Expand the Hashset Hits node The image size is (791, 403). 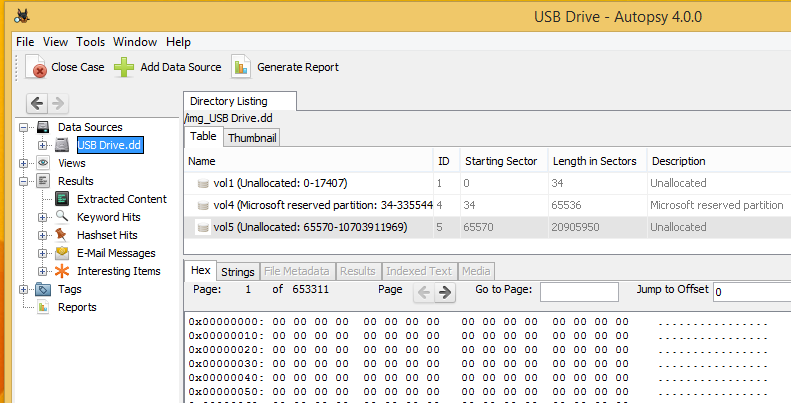(x=42, y=236)
